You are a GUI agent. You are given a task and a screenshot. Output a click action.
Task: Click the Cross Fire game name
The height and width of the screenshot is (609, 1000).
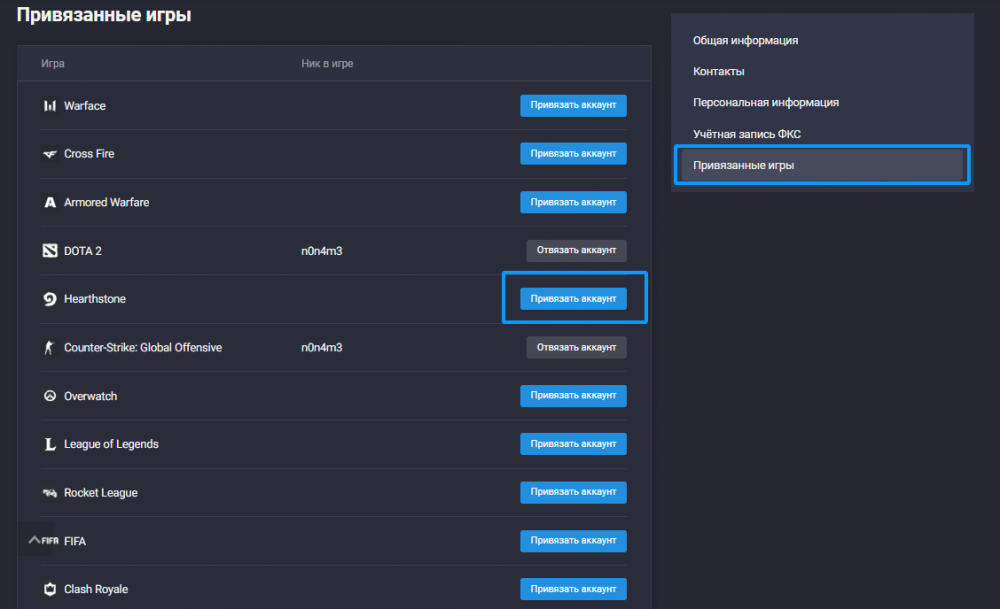click(89, 154)
